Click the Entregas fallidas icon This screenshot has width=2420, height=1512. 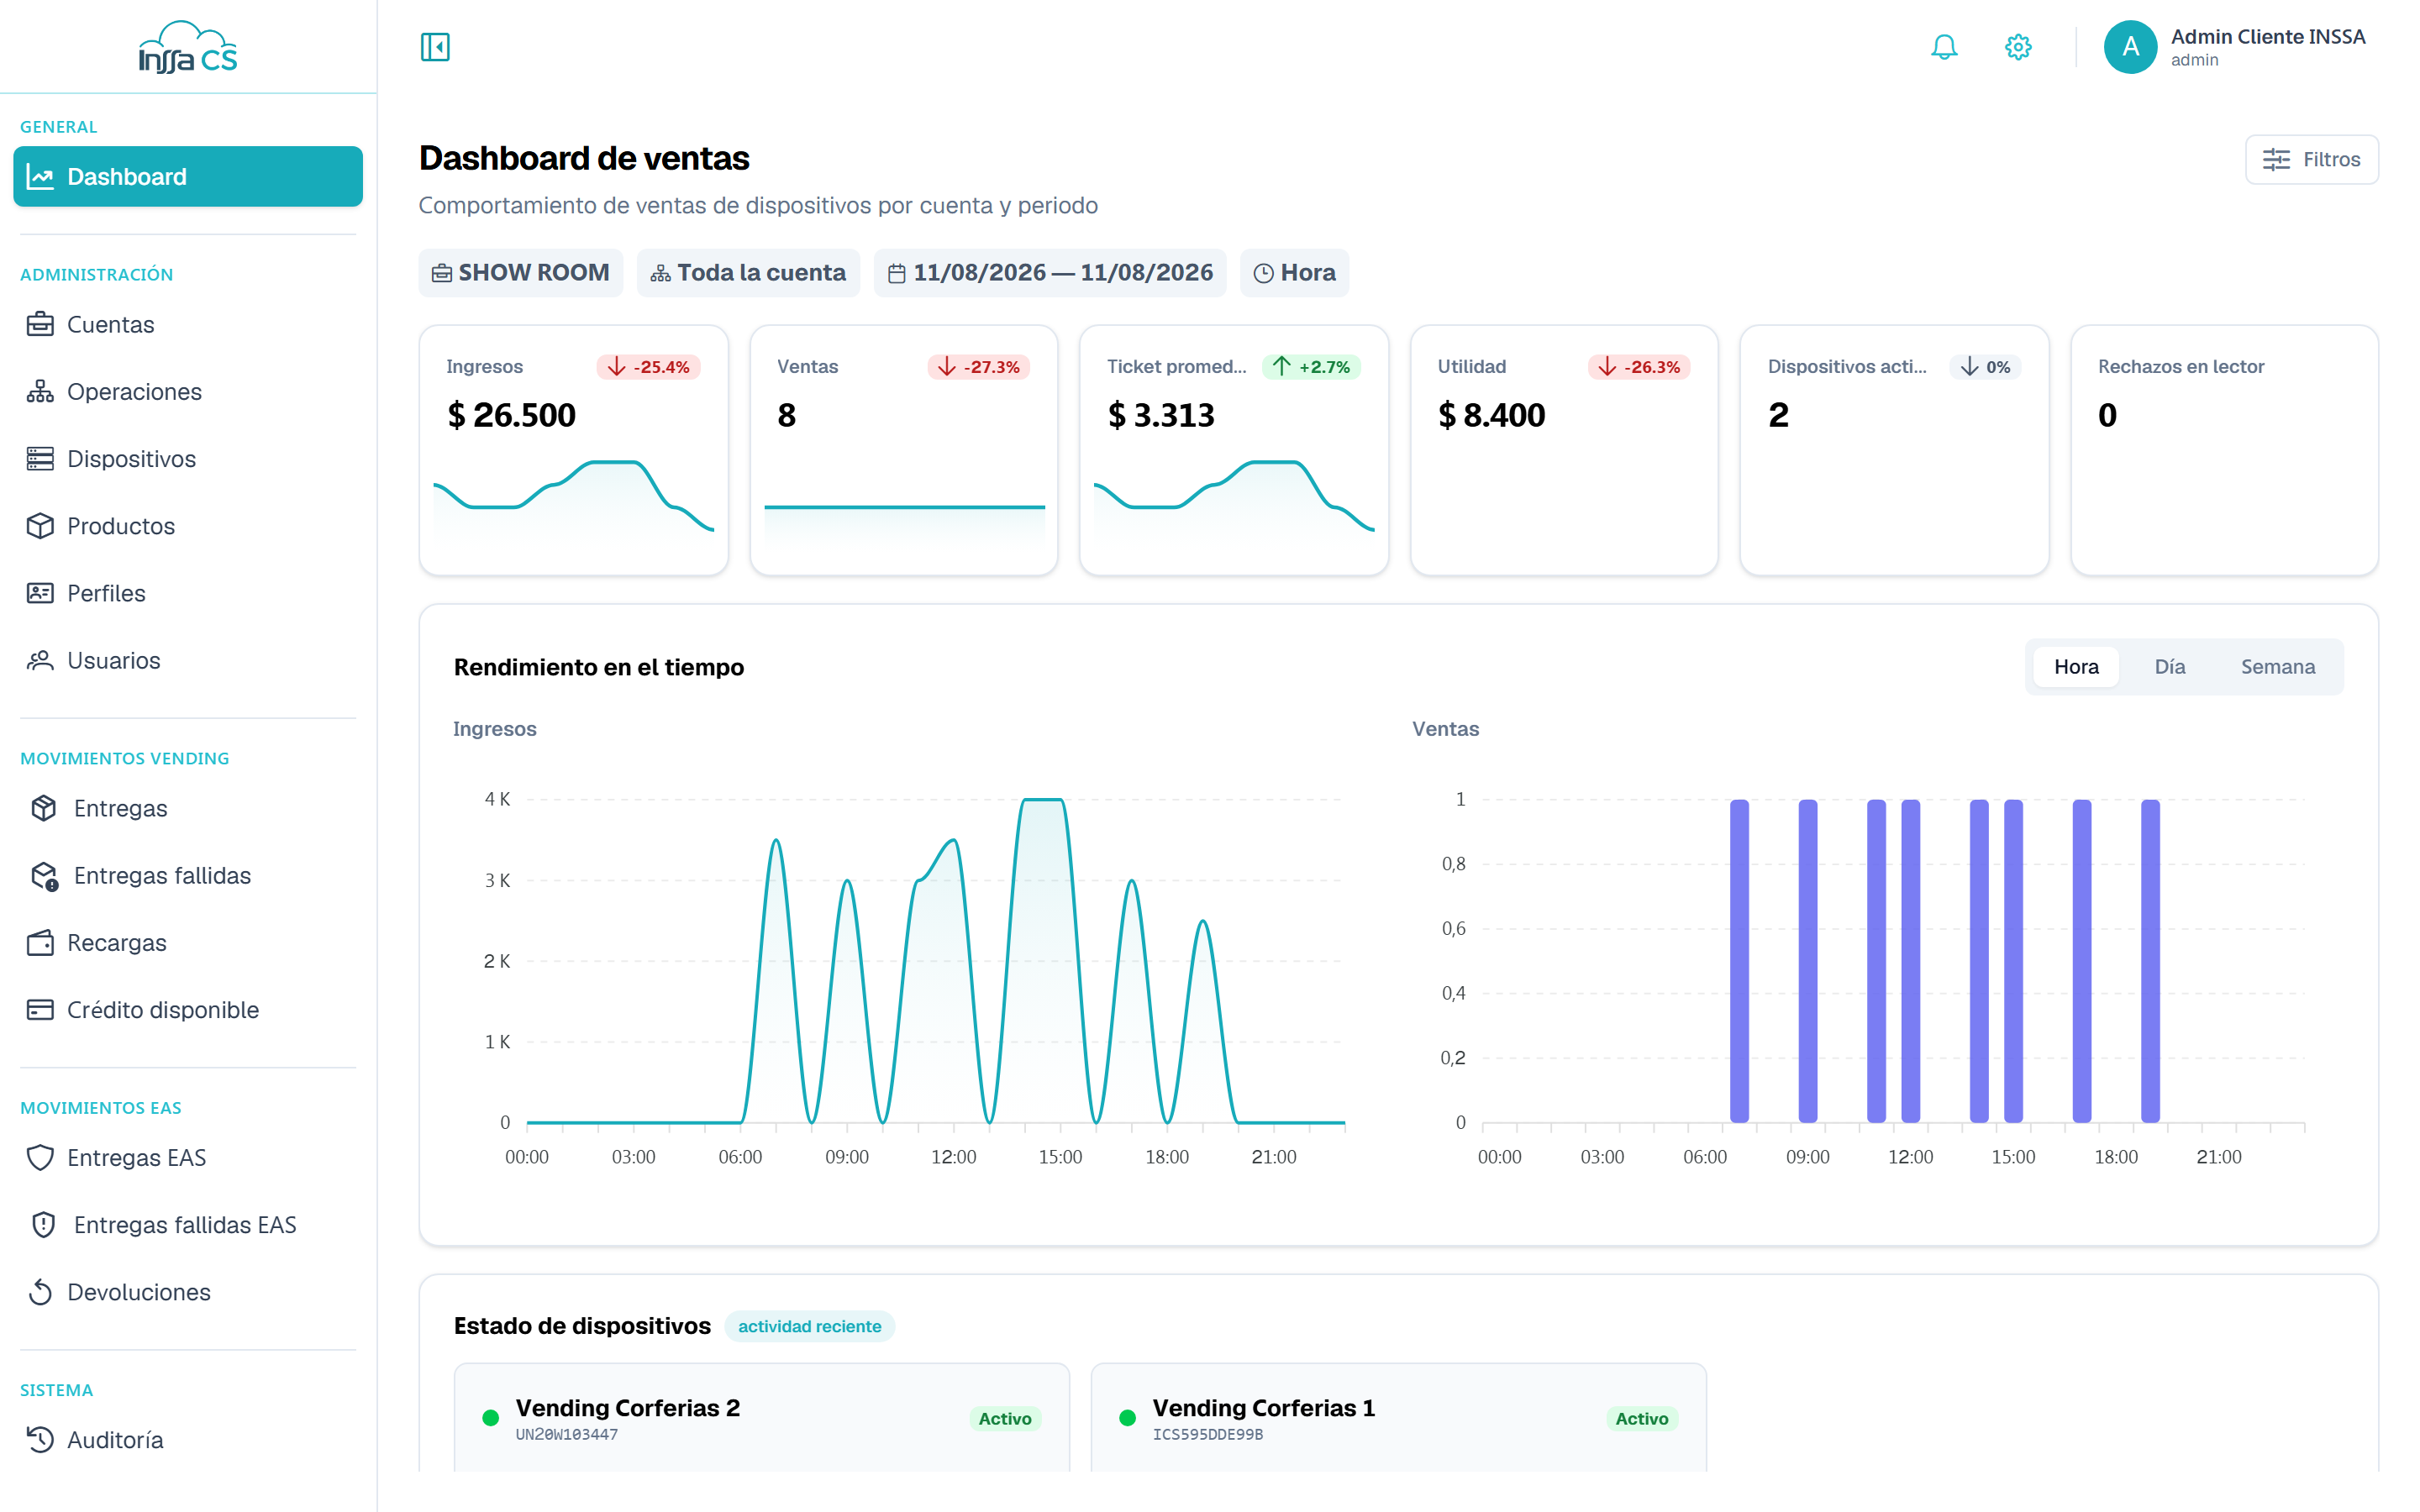click(x=44, y=876)
